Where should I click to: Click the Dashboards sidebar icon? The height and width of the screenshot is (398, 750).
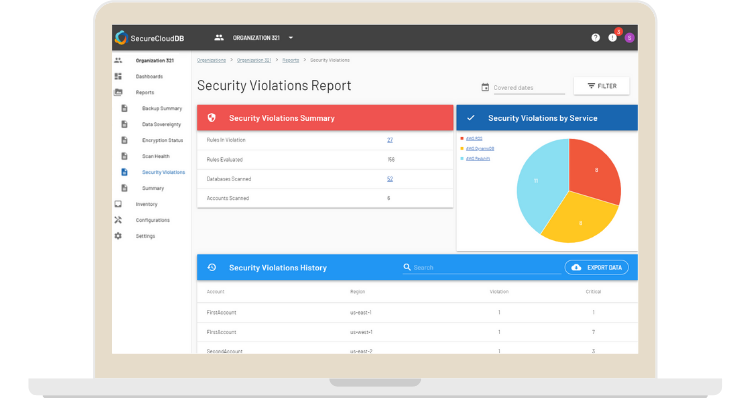[118, 76]
